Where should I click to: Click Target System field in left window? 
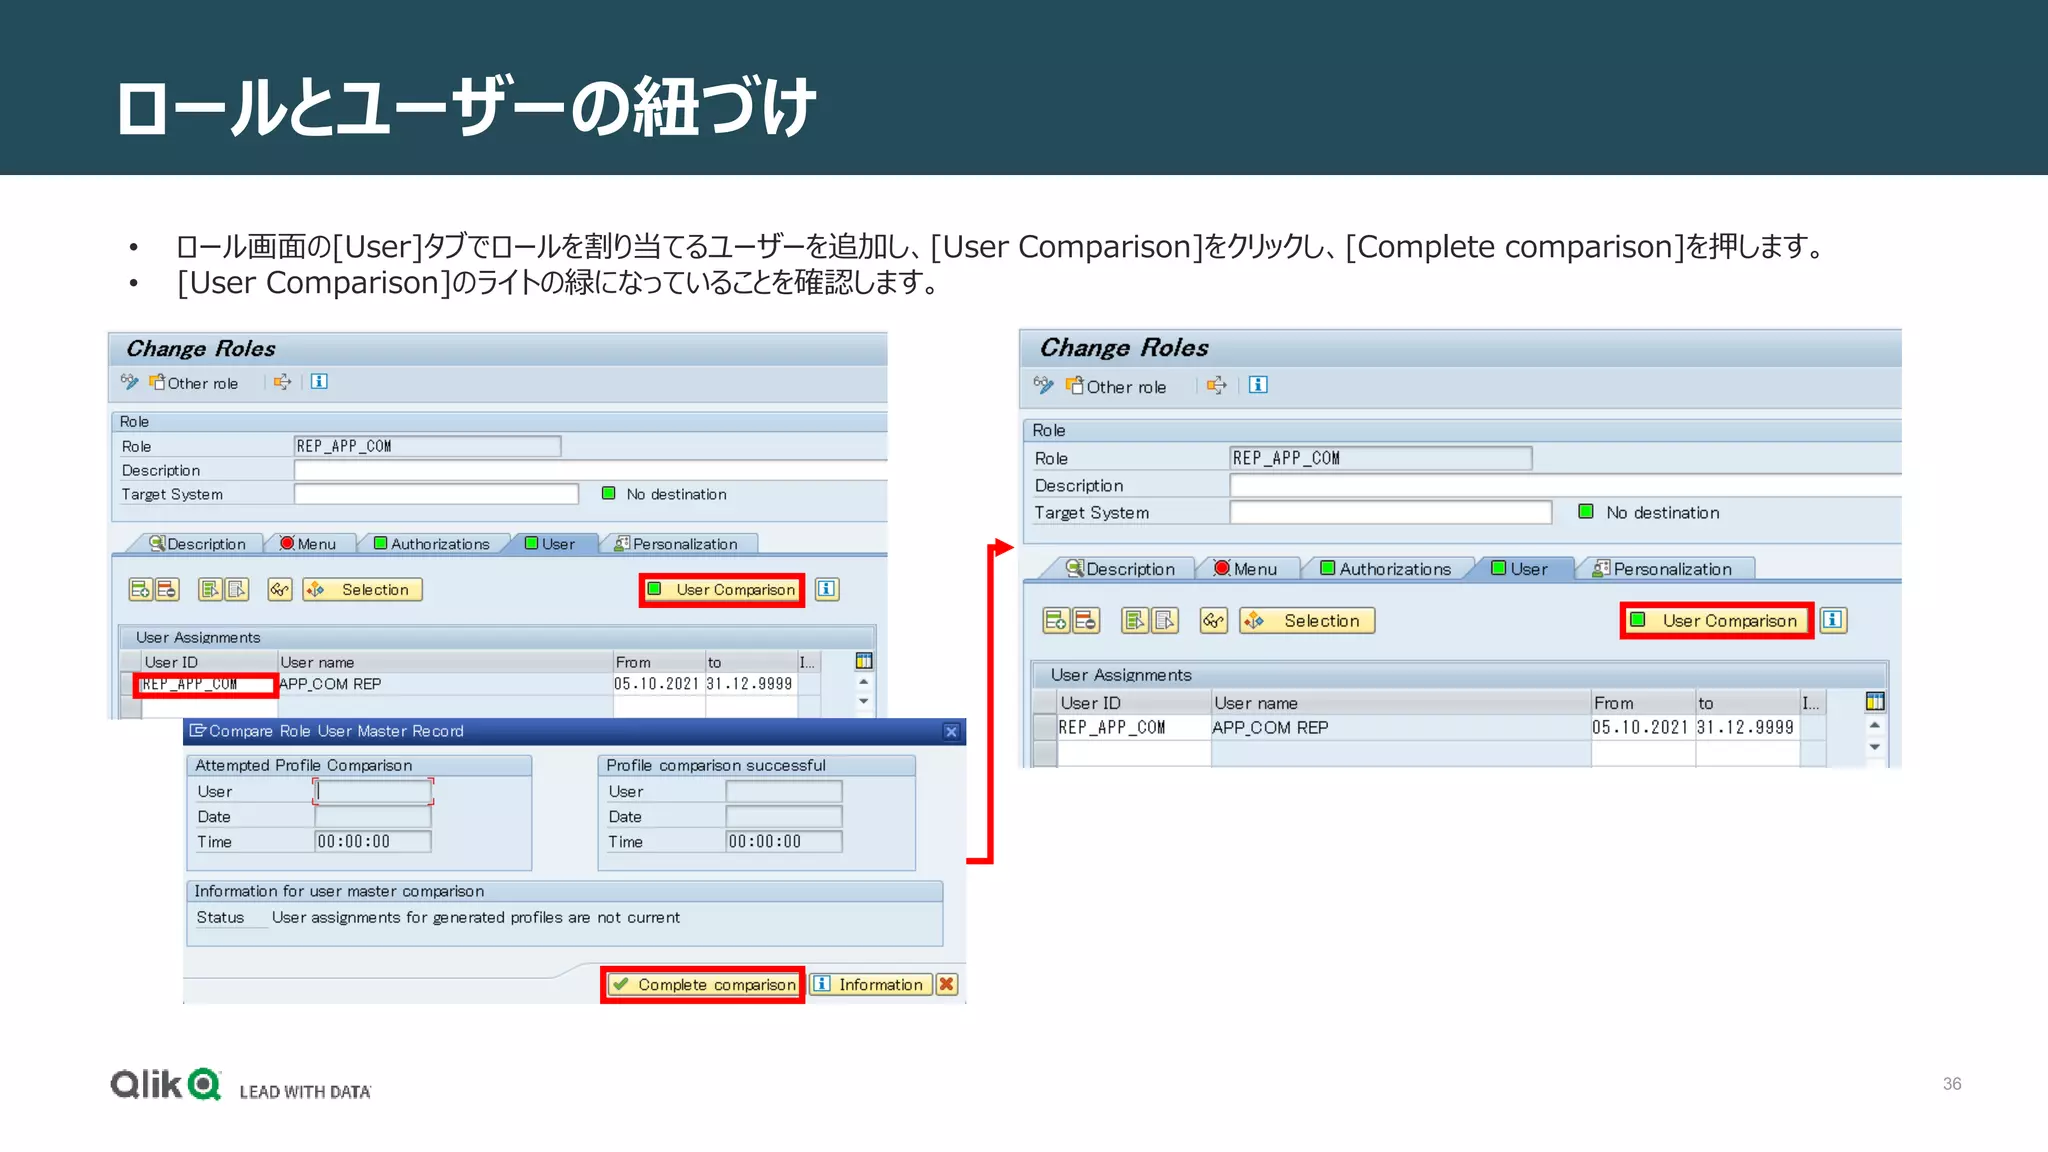[x=436, y=494]
